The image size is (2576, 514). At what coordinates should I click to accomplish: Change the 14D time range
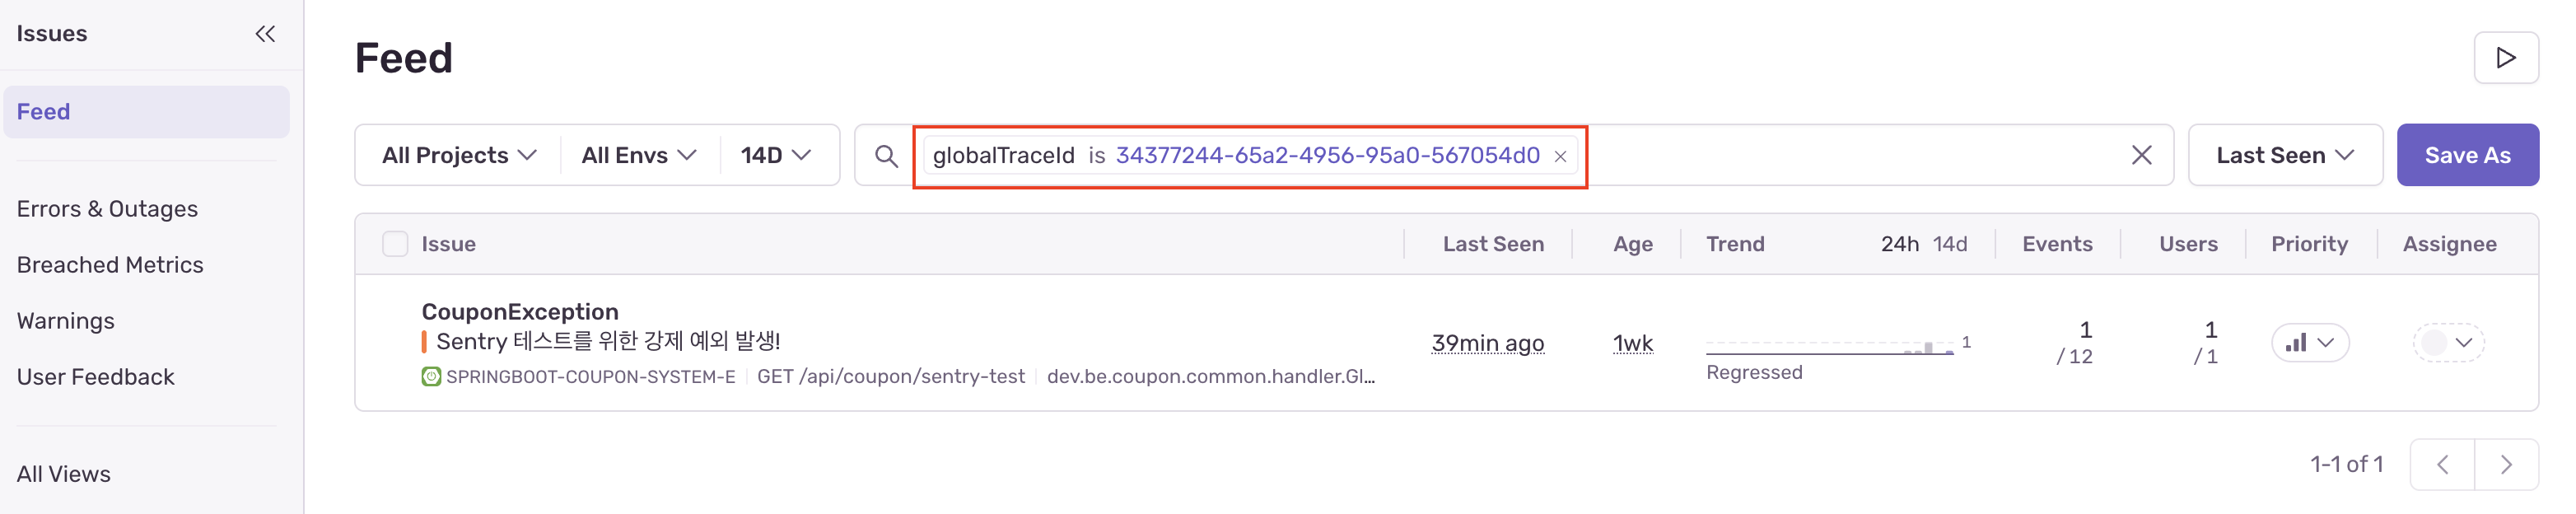pos(775,156)
